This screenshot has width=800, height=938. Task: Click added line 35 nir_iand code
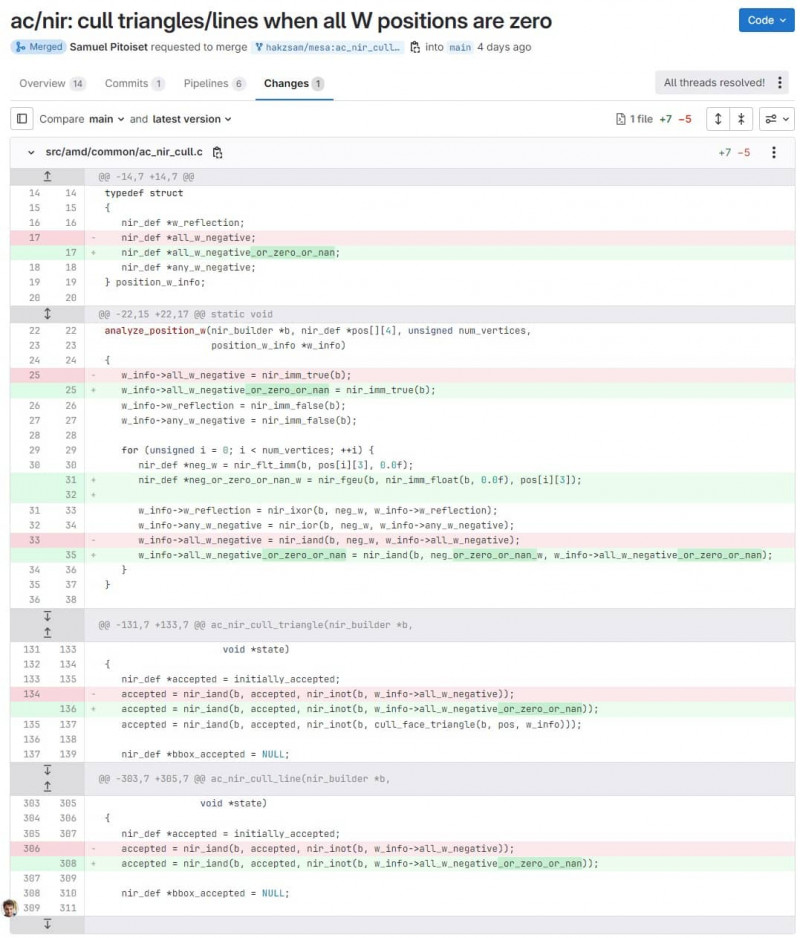(x=455, y=555)
